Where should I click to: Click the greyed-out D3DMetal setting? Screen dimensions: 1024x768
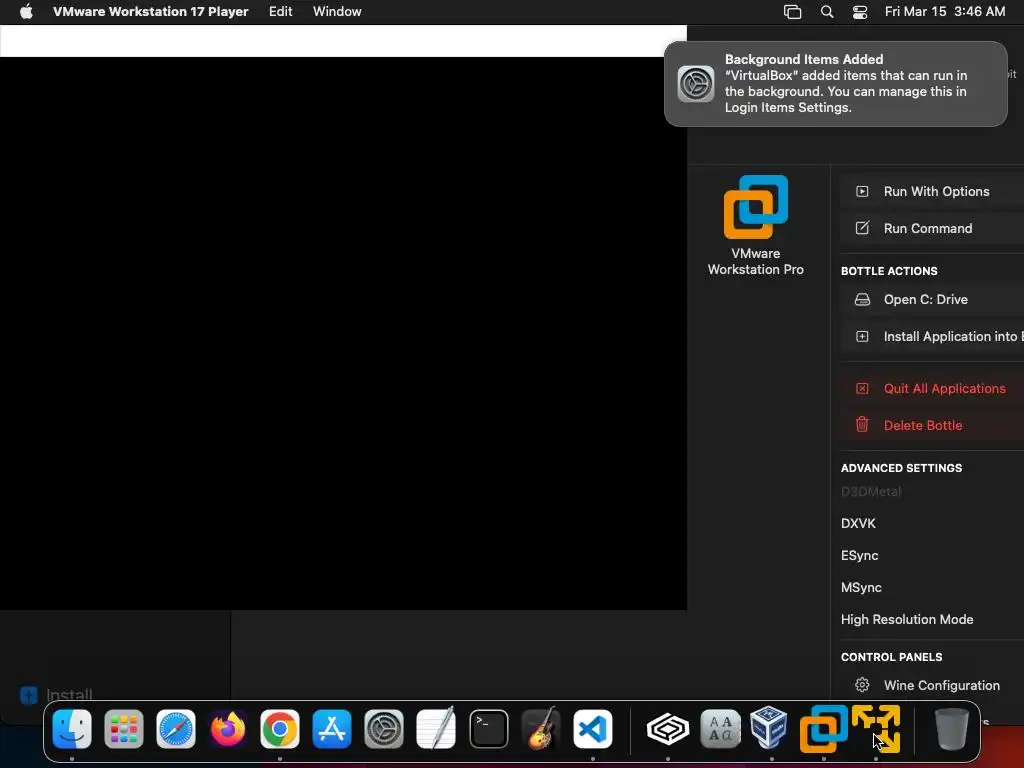871,492
